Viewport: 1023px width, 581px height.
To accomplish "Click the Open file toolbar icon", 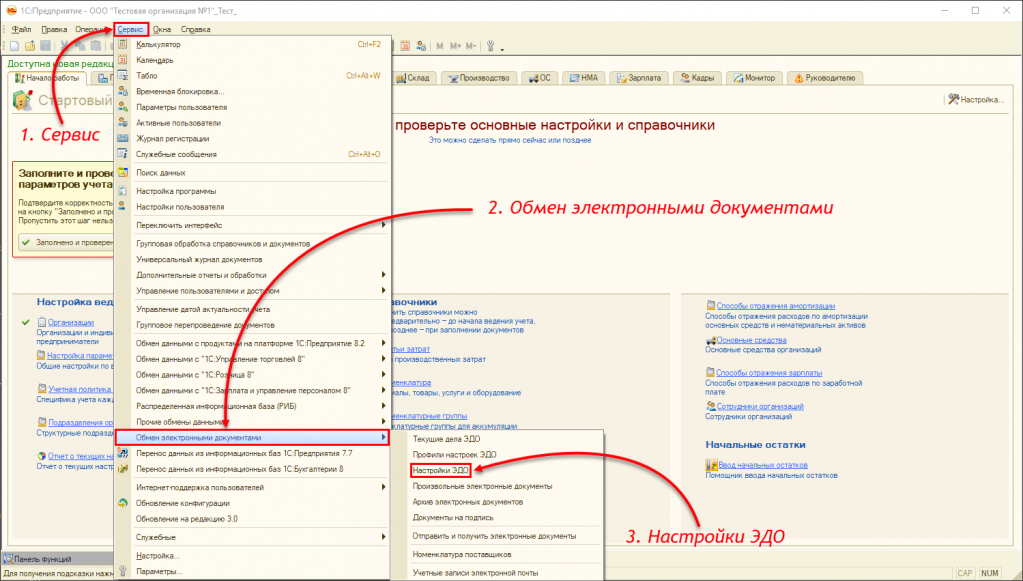I will pyautogui.click(x=30, y=46).
